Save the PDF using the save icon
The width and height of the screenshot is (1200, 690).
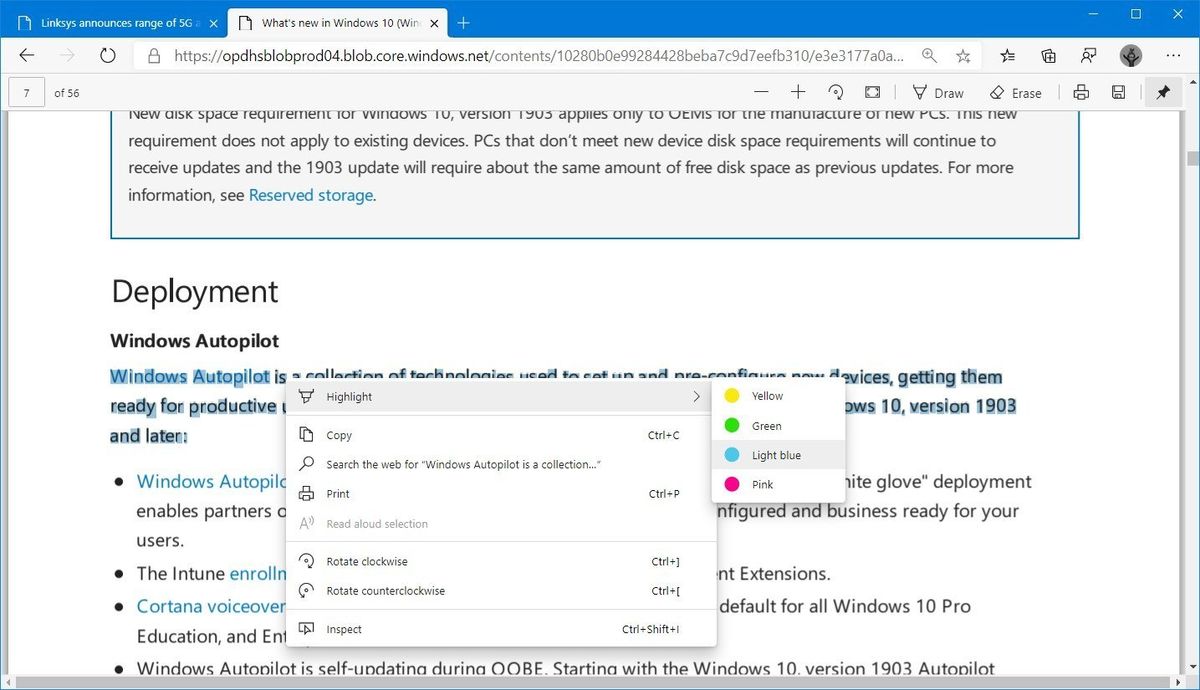pos(1118,91)
